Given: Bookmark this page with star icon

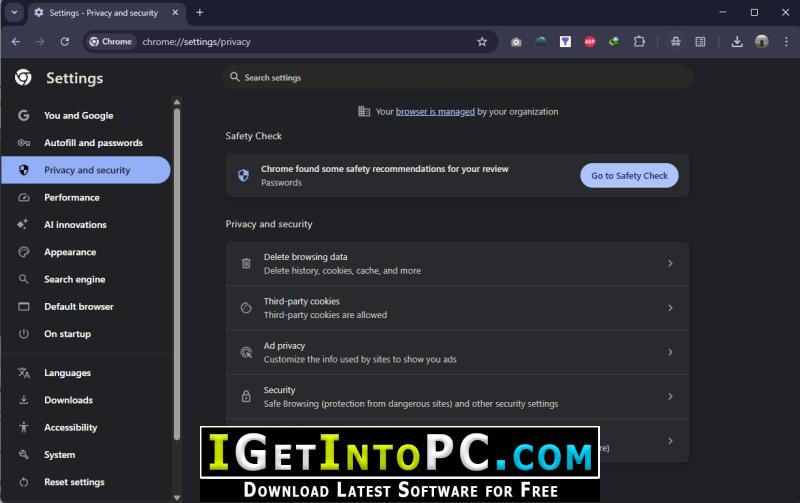Looking at the screenshot, I should [482, 42].
